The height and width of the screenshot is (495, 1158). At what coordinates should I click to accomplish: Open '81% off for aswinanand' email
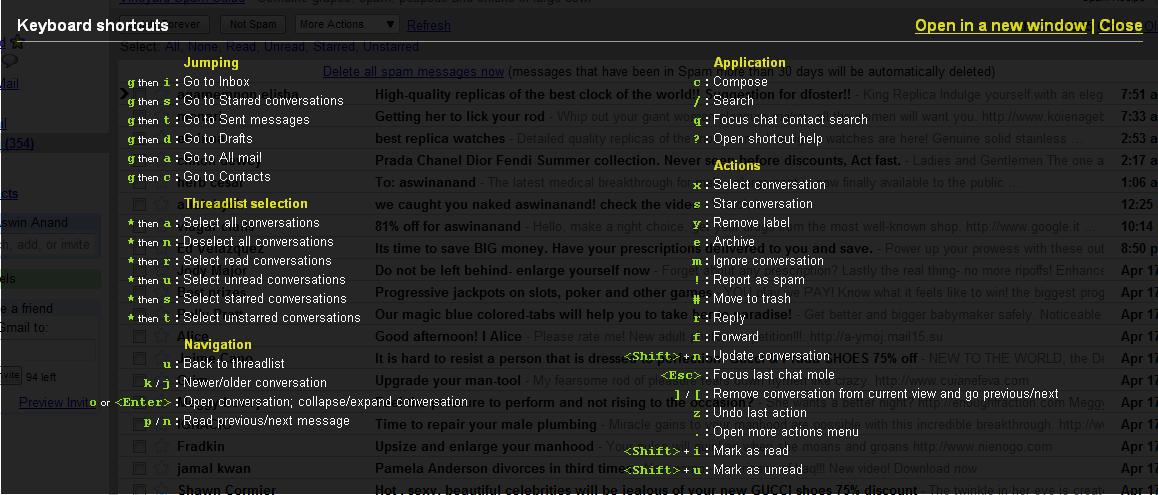448,227
